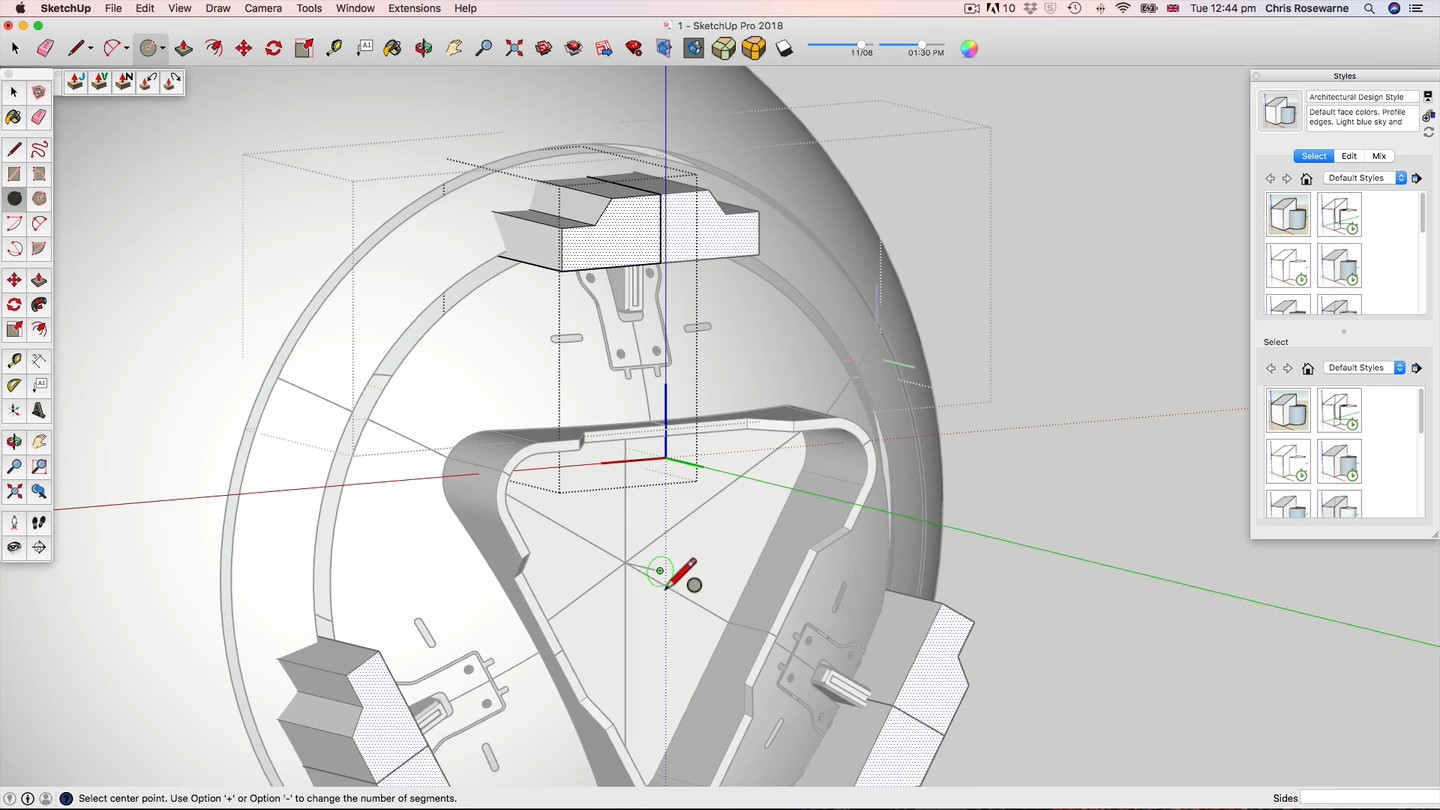Open the Extensions menu

(x=414, y=8)
